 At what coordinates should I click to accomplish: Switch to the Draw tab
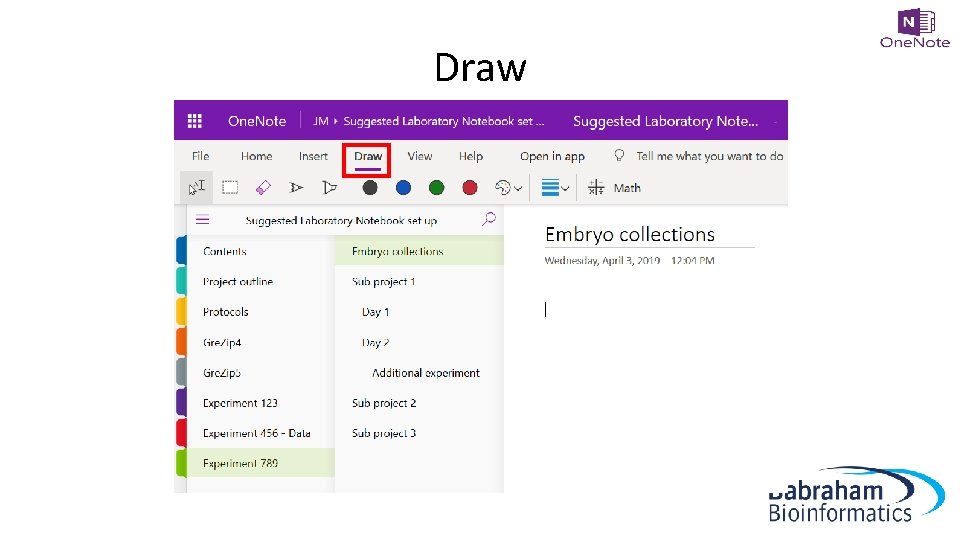click(x=367, y=156)
